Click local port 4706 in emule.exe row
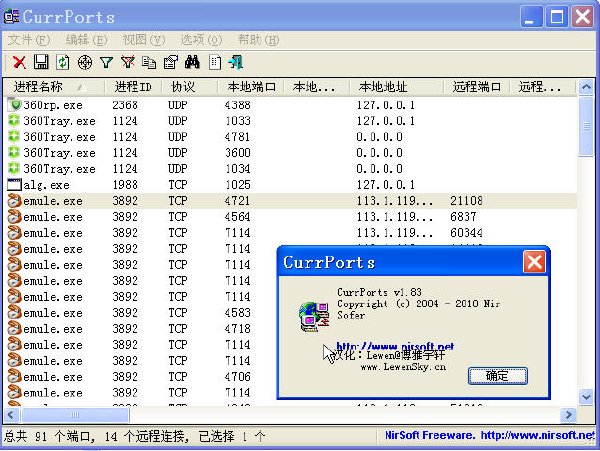The height and width of the screenshot is (451, 600). pyautogui.click(x=237, y=377)
